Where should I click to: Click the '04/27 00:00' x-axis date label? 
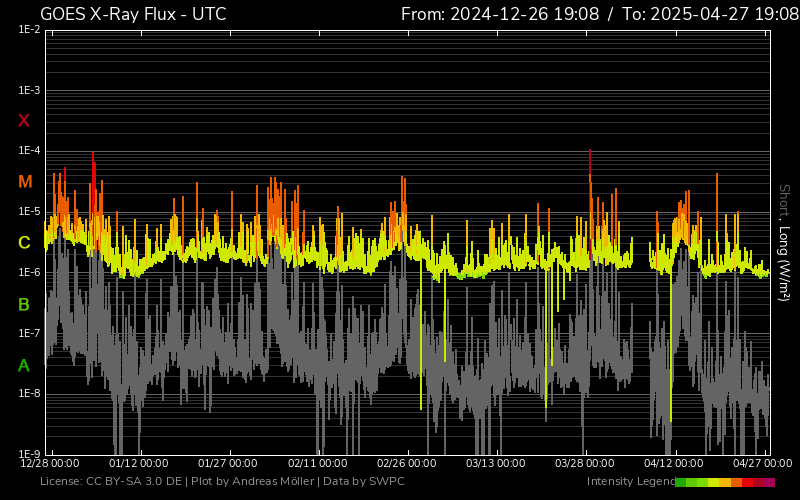(x=763, y=463)
